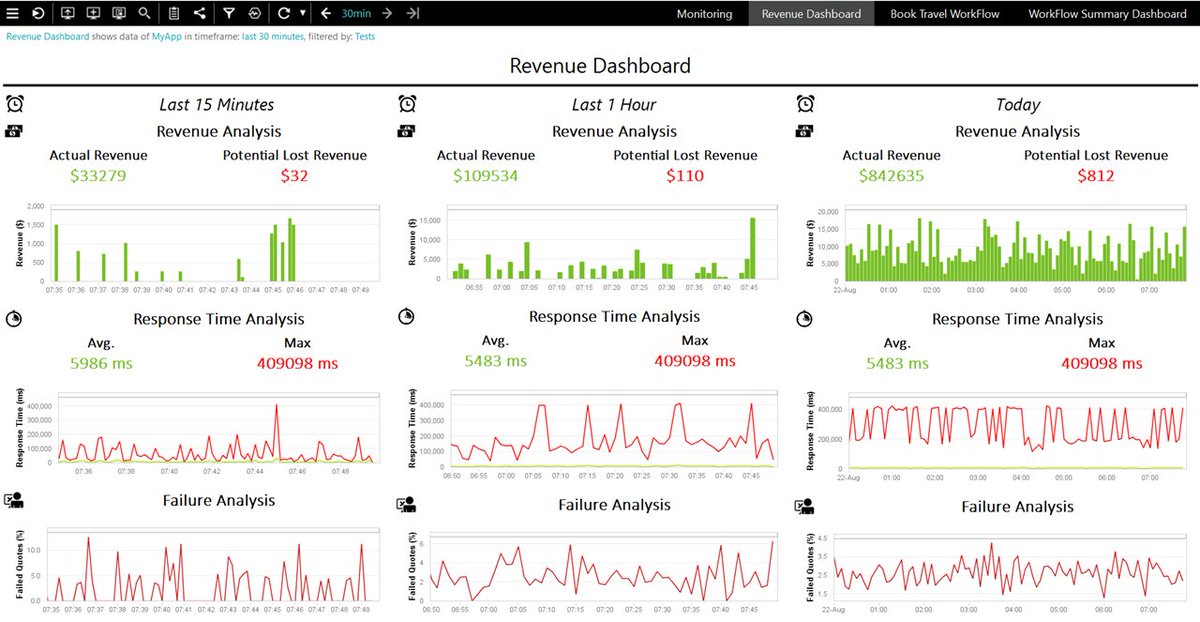Click failure analysis icon in Last 15 Minutes column
The image size is (1200, 622).
(x=14, y=501)
